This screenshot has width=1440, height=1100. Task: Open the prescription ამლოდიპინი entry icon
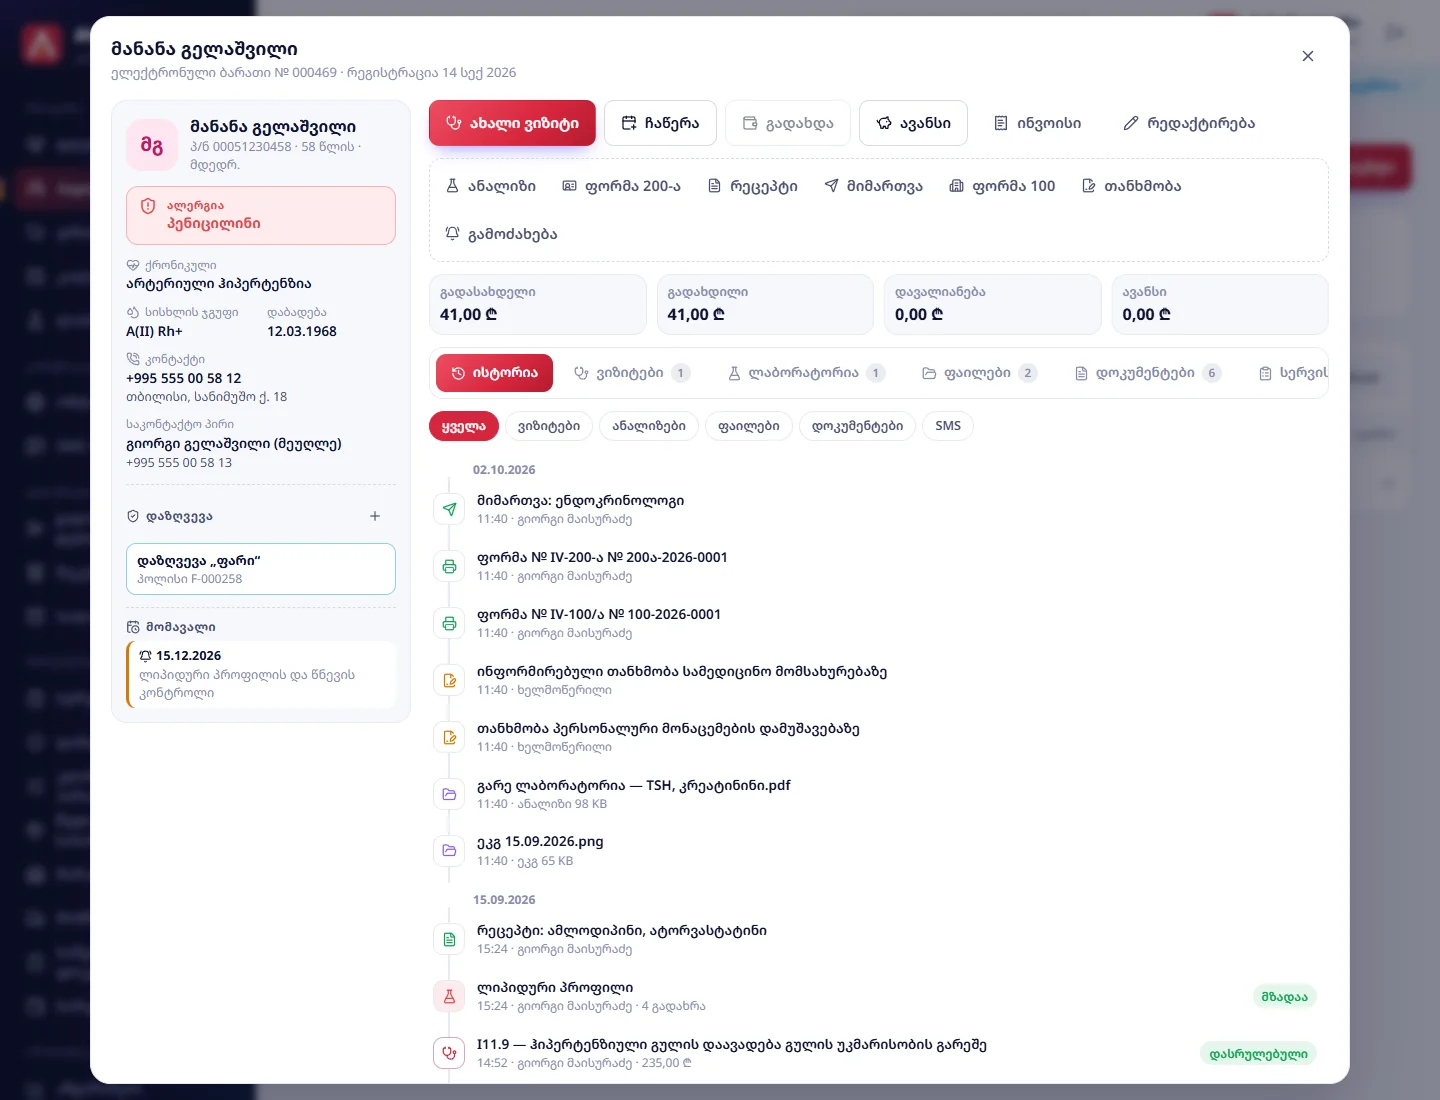point(449,939)
